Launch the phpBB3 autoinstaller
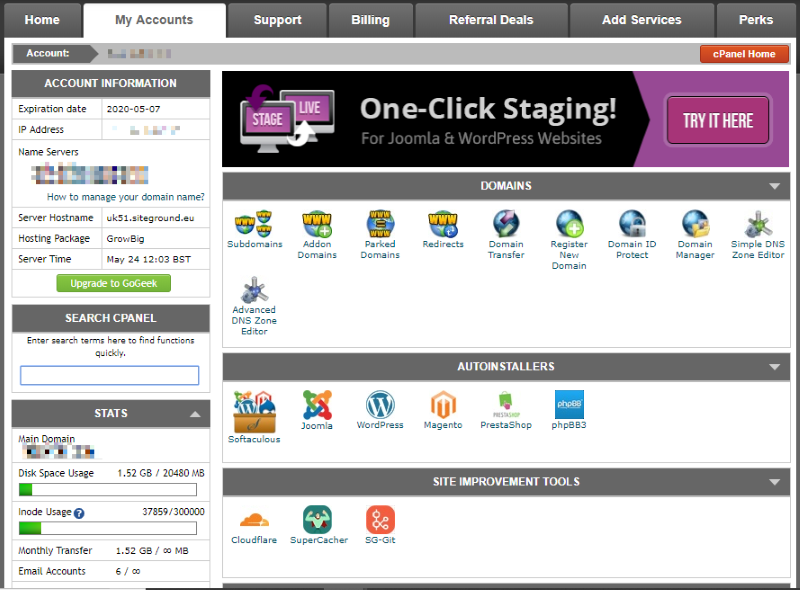 pos(569,410)
